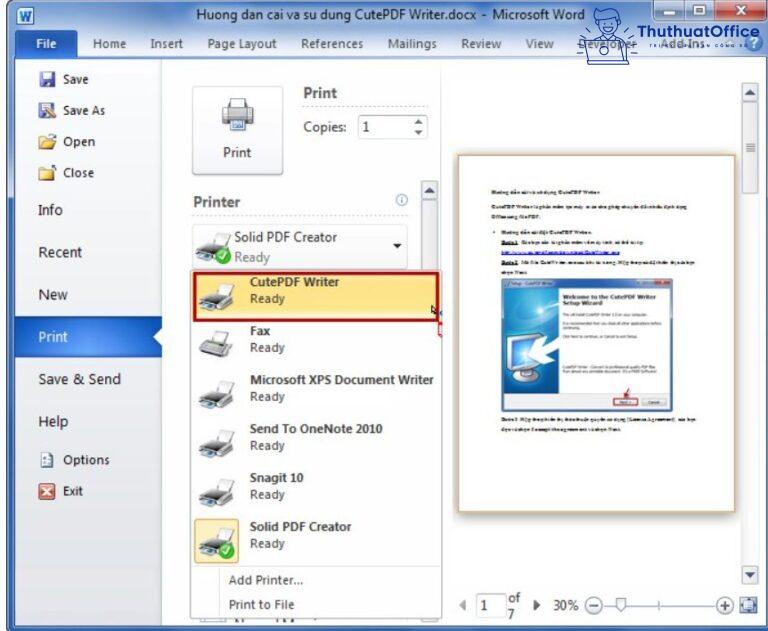Click the Snagit 10 printer icon
The image size is (768, 631).
[x=217, y=492]
